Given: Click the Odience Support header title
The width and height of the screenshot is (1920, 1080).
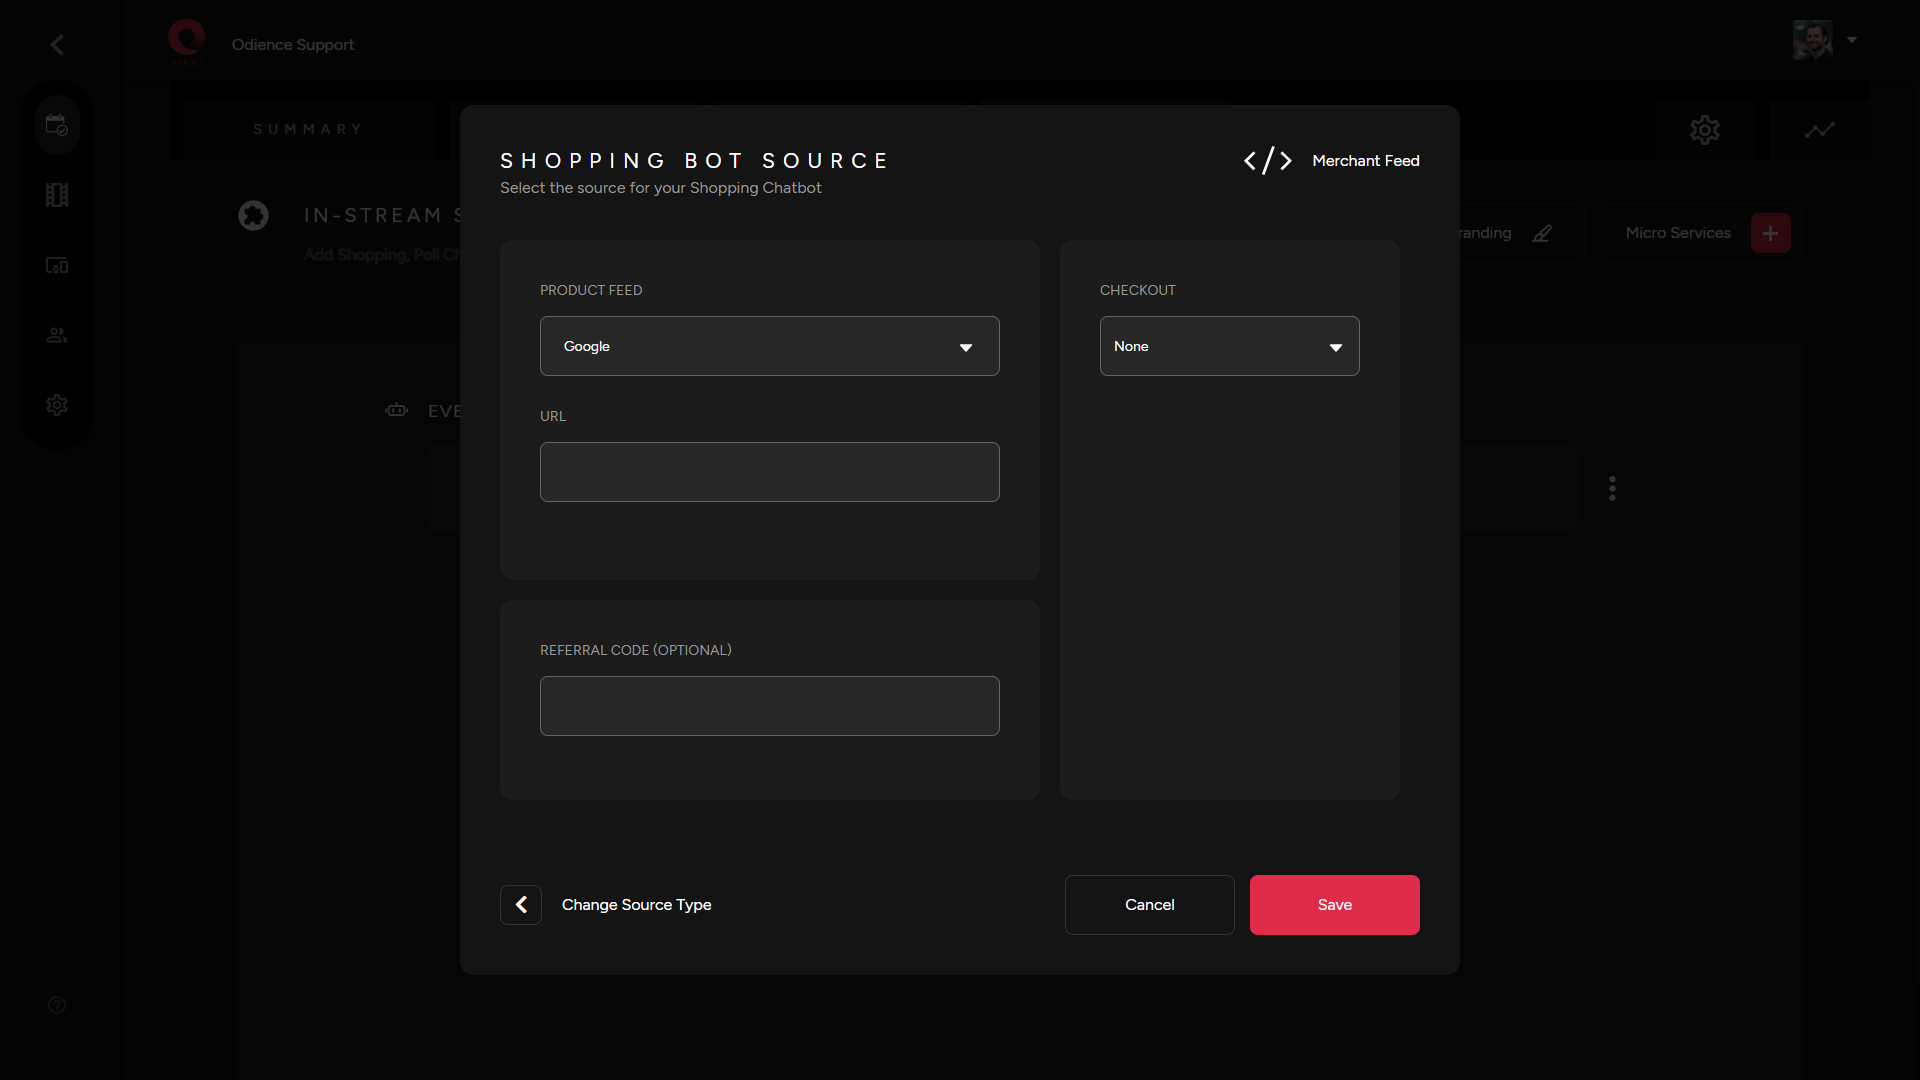Looking at the screenshot, I should pyautogui.click(x=292, y=44).
